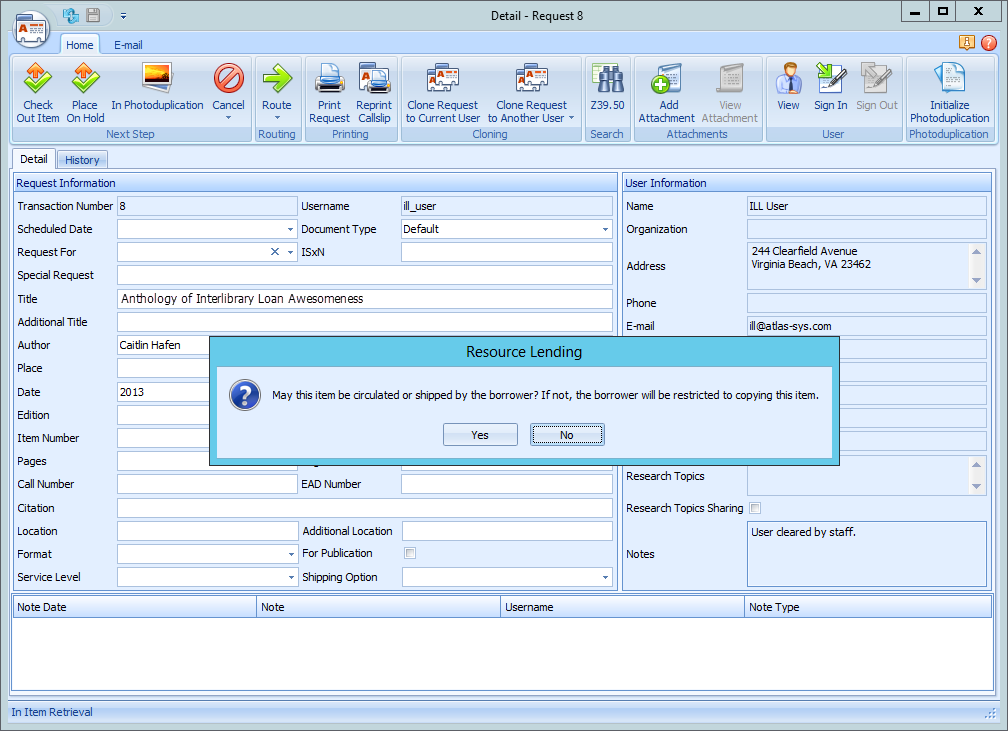Open the Document Type dropdown
The height and width of the screenshot is (731, 1008).
pos(604,229)
